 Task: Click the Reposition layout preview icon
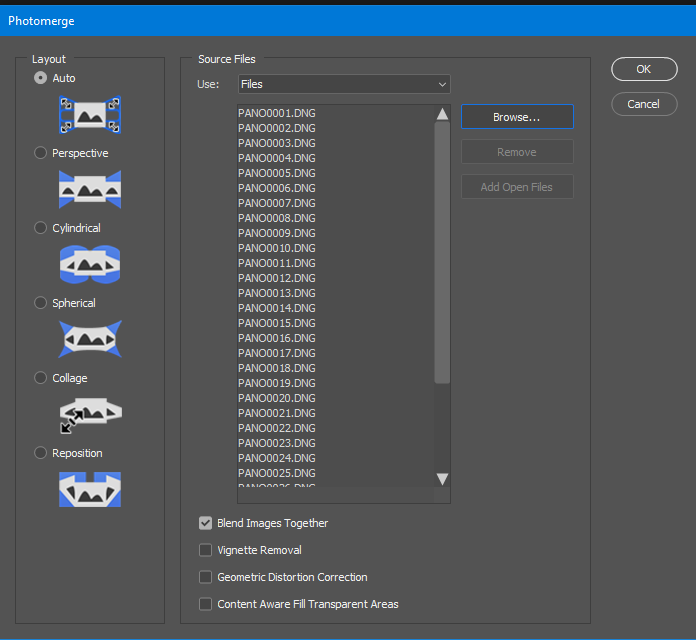pyautogui.click(x=90, y=488)
